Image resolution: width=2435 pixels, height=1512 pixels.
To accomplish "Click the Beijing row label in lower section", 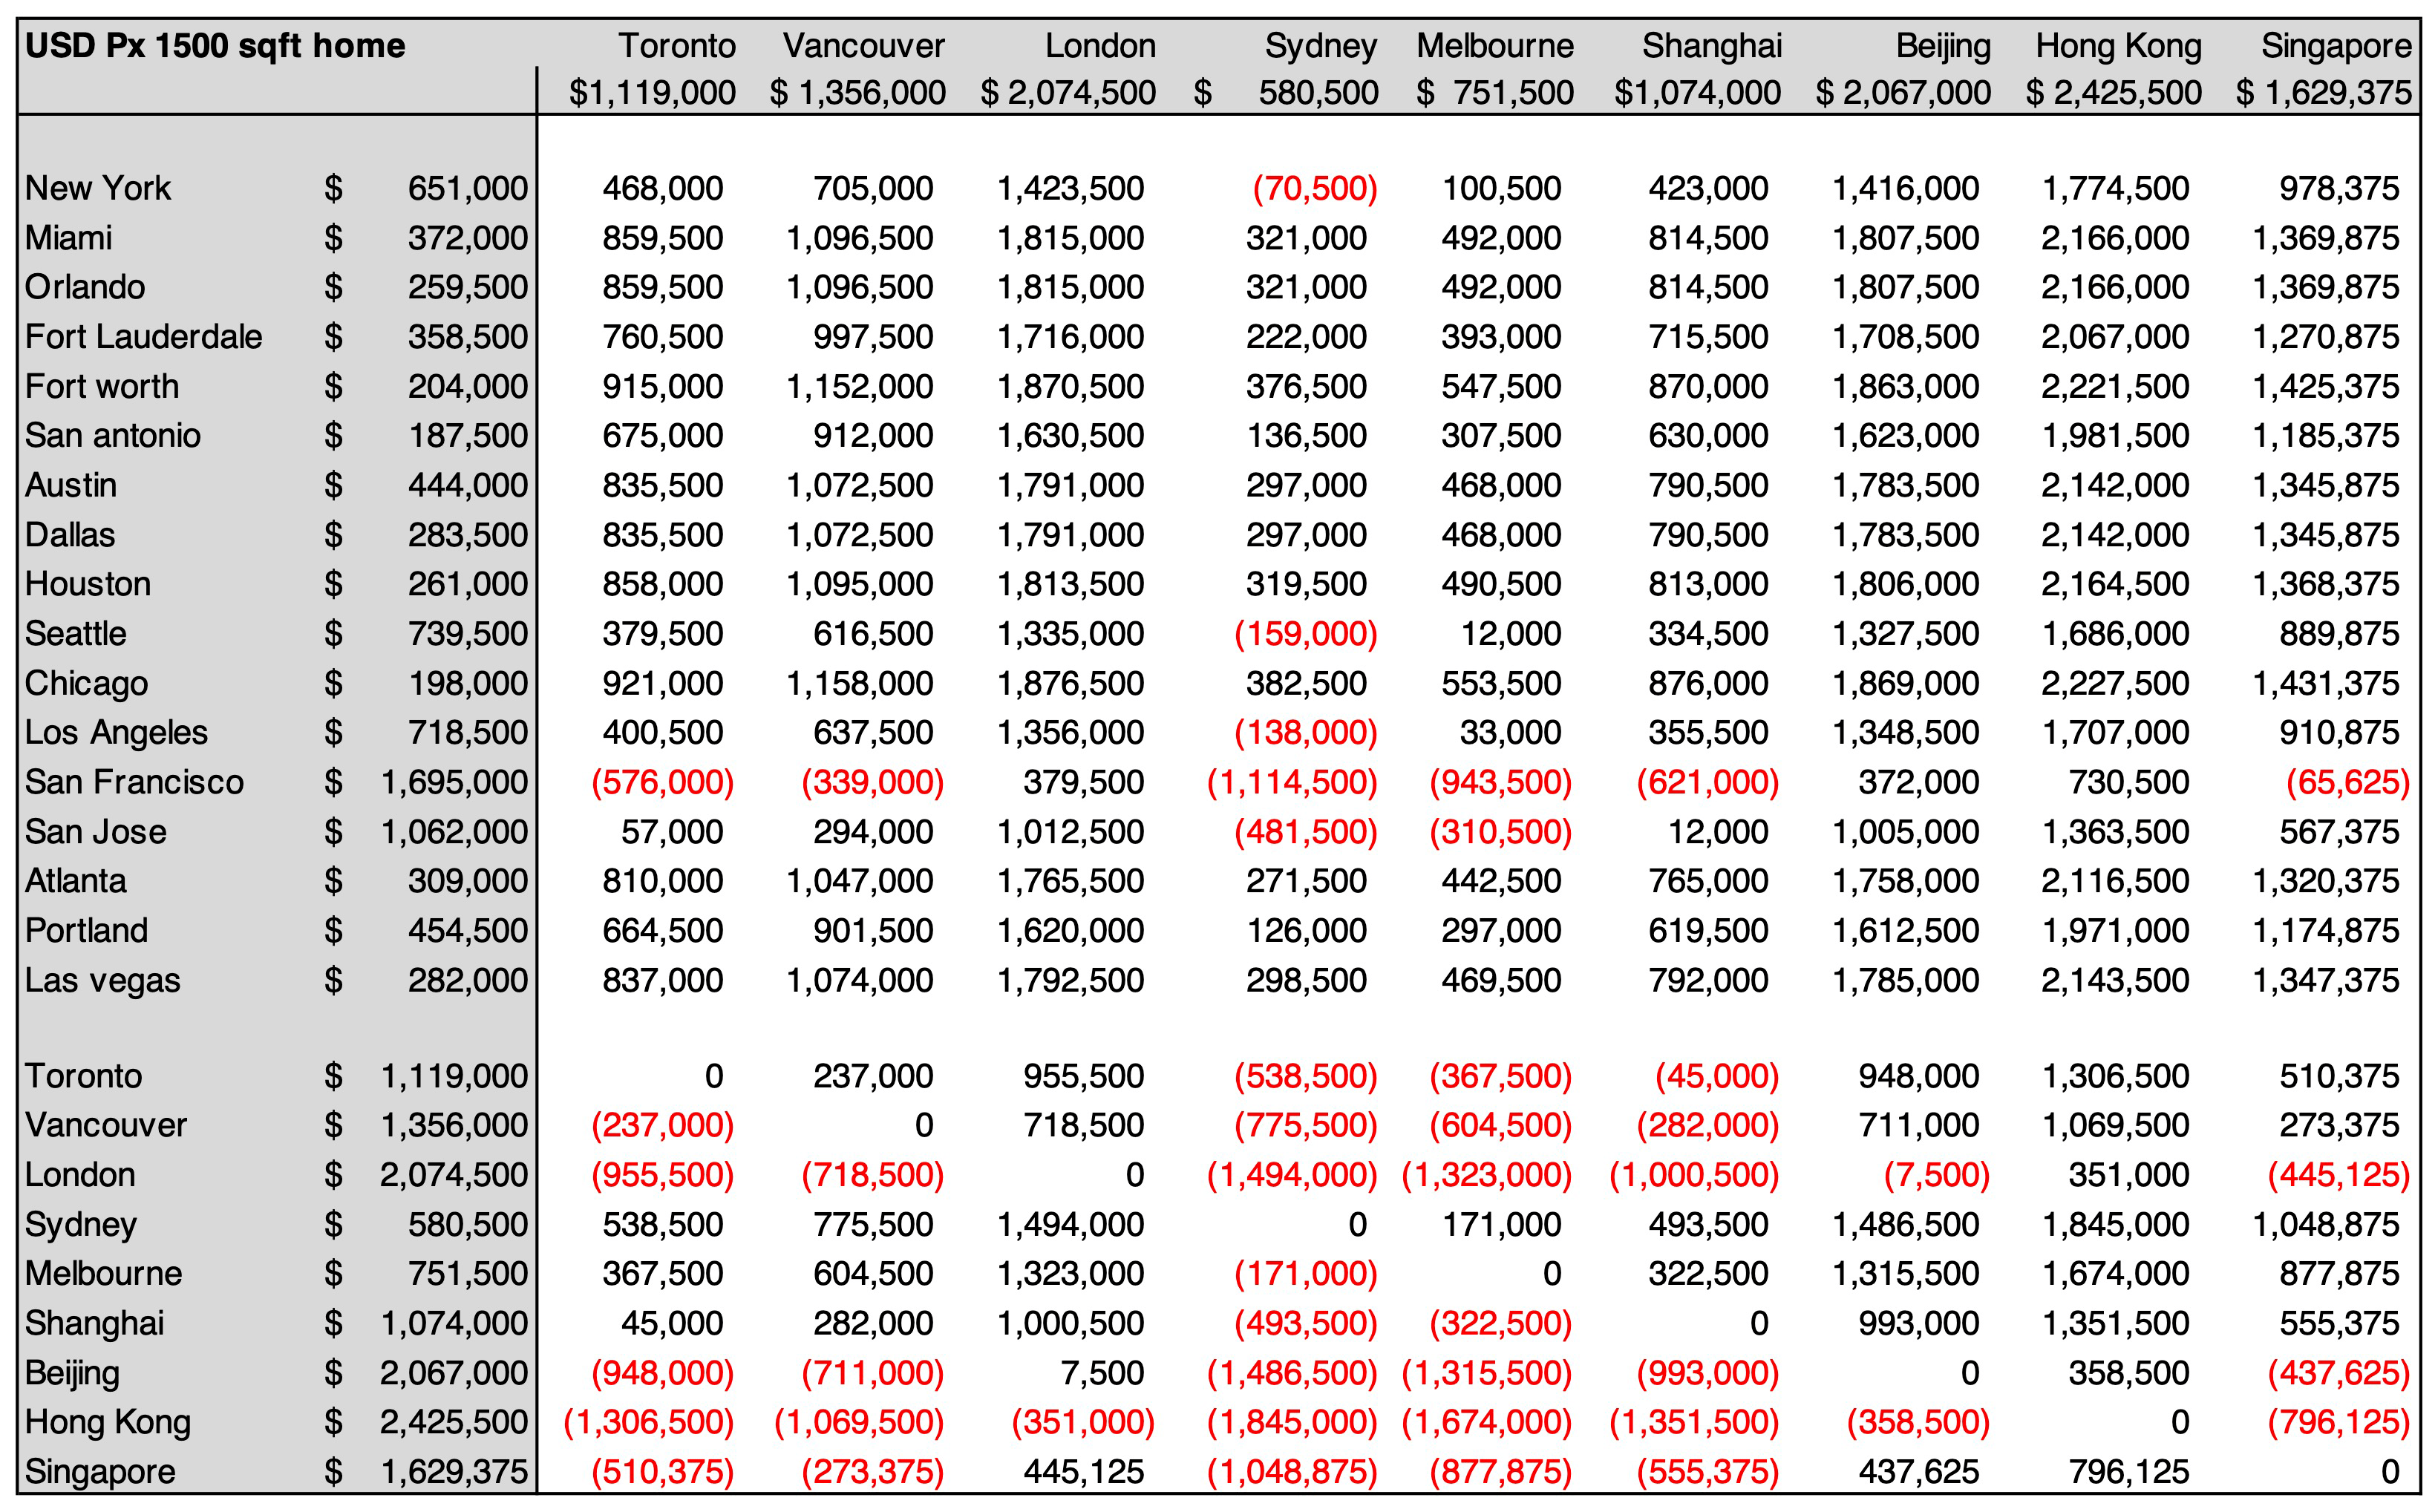I will tap(72, 1374).
